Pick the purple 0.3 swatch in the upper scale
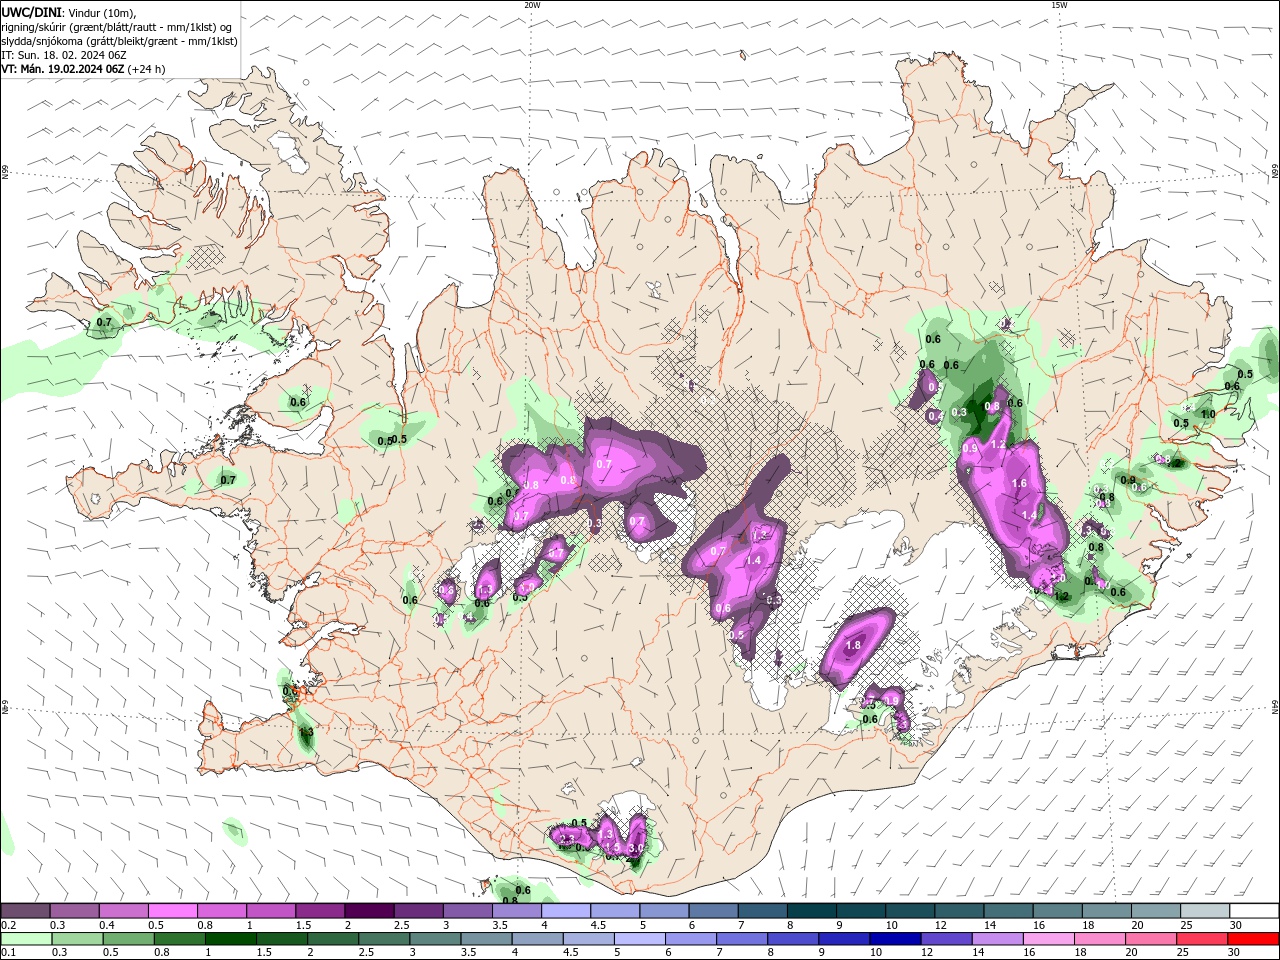Image resolution: width=1280 pixels, height=960 pixels. [x=74, y=911]
